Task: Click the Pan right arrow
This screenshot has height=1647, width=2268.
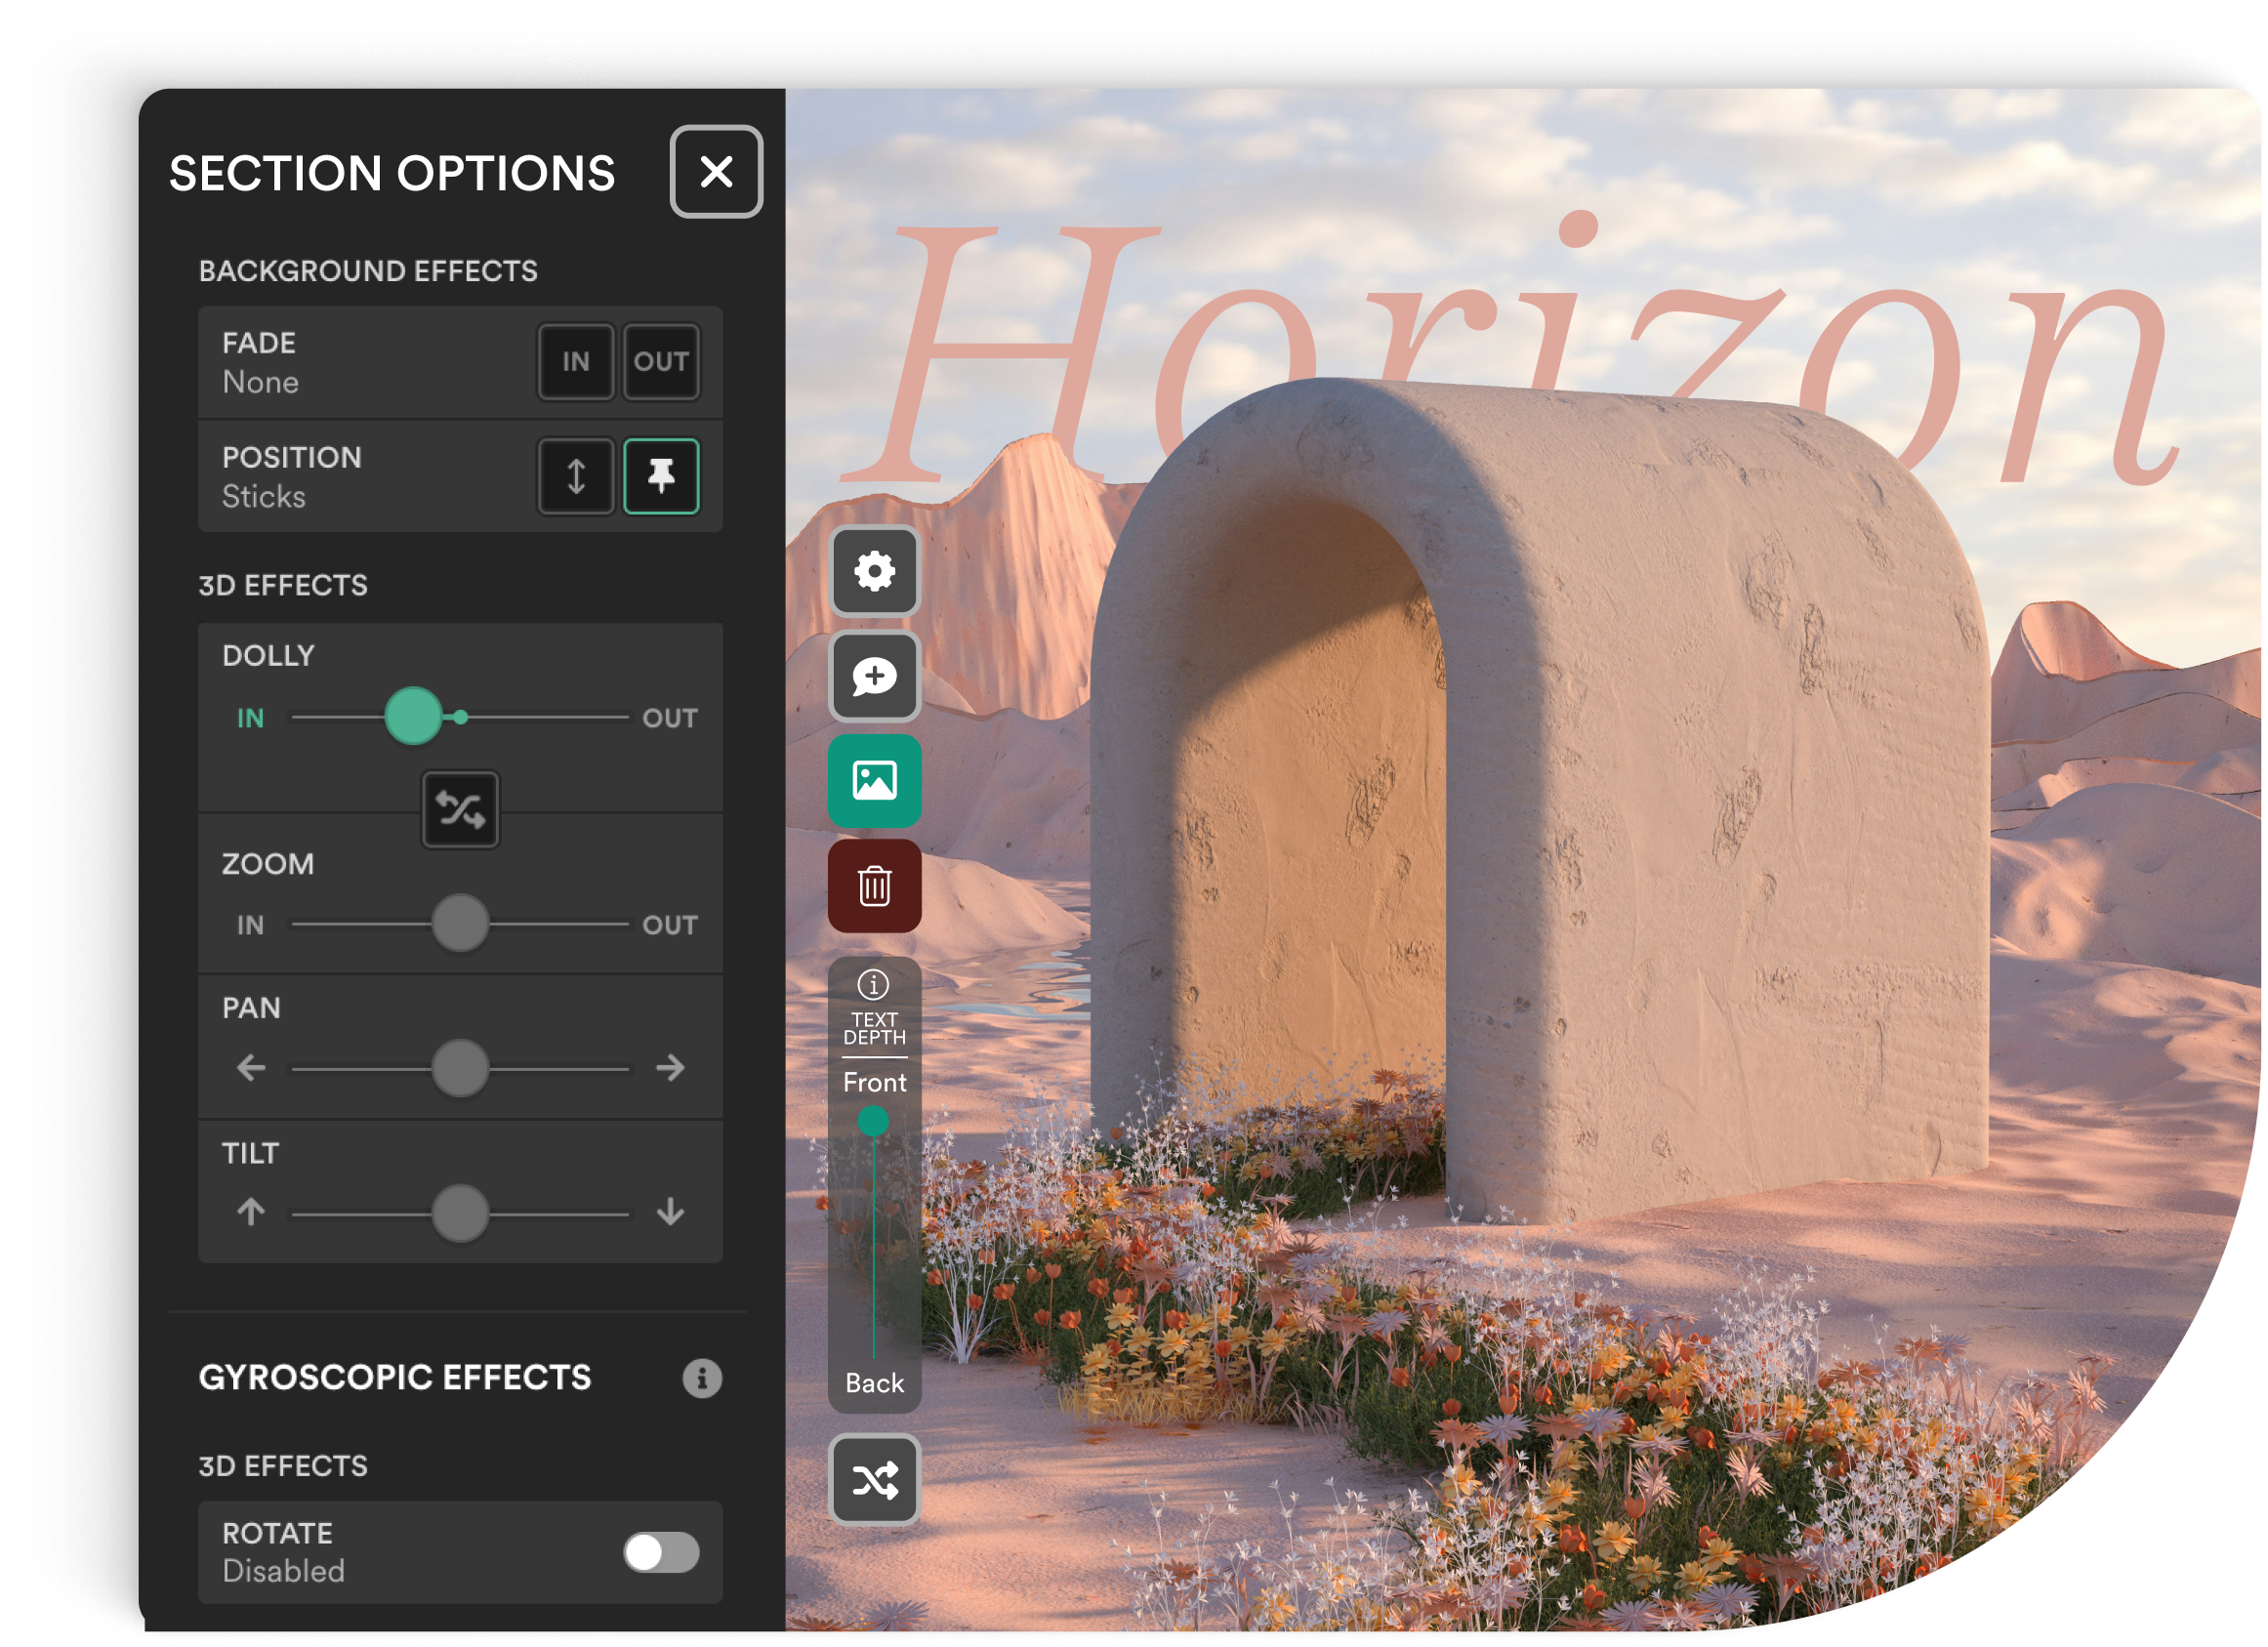Action: [x=670, y=1068]
